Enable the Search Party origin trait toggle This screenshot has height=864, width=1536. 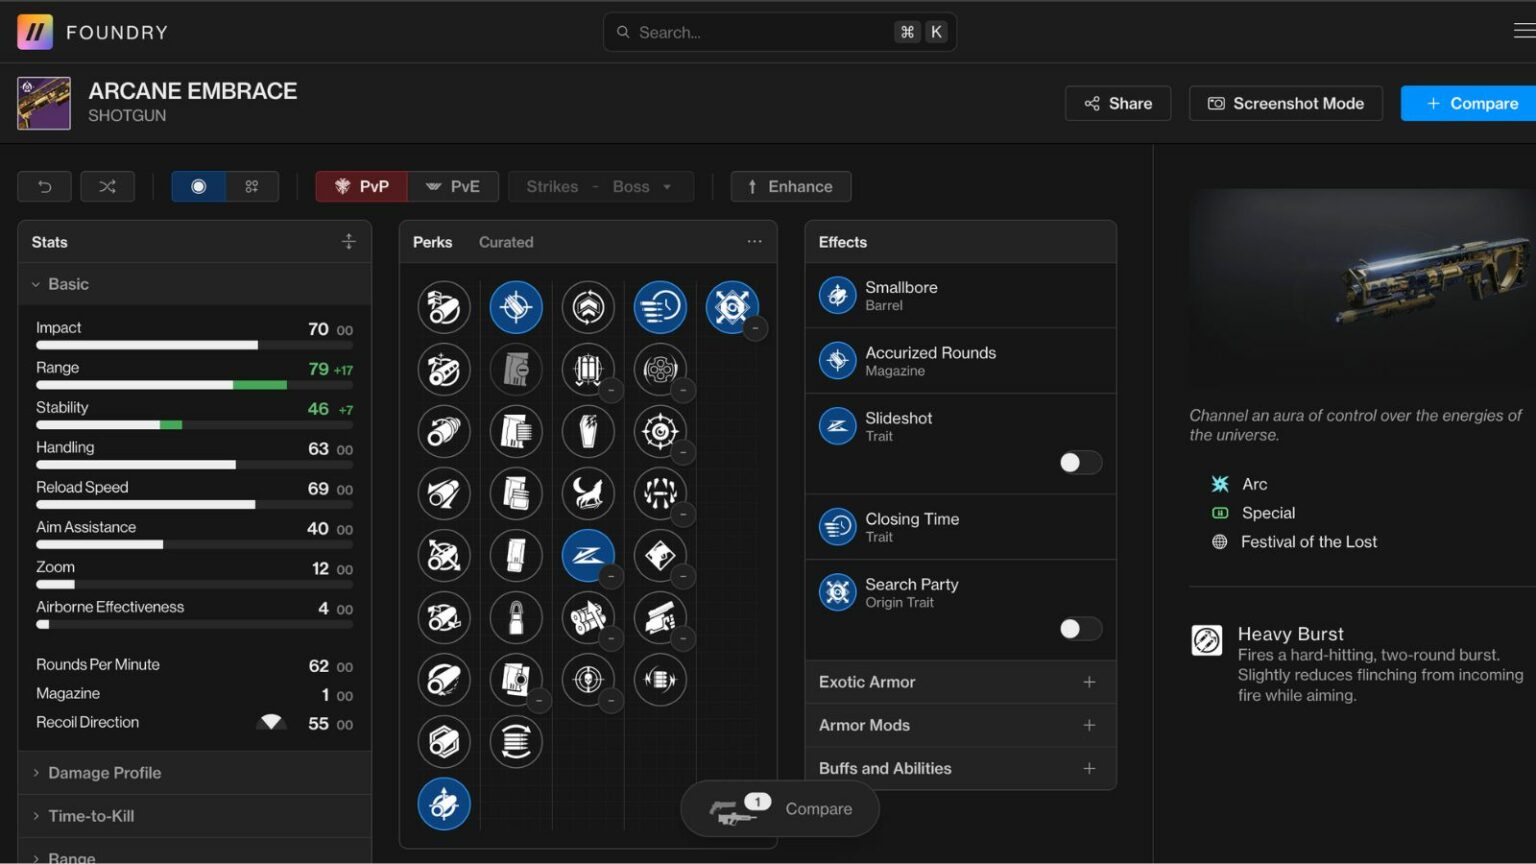pos(1080,628)
